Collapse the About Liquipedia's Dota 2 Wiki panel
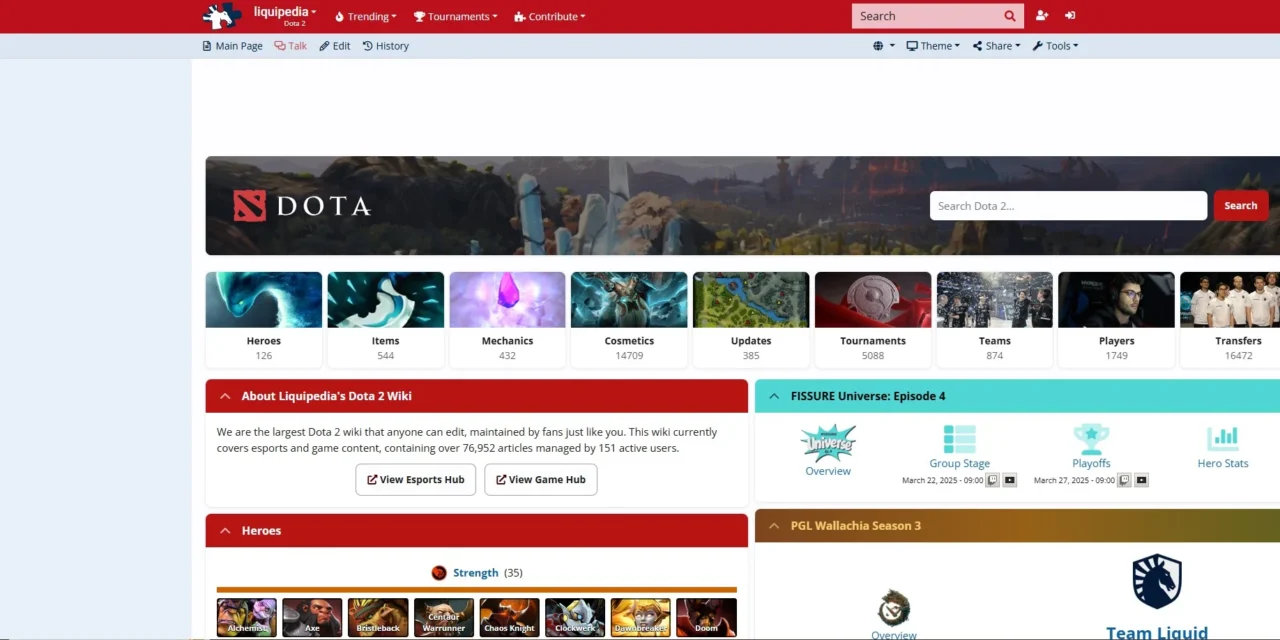The height and width of the screenshot is (640, 1280). tap(225, 396)
